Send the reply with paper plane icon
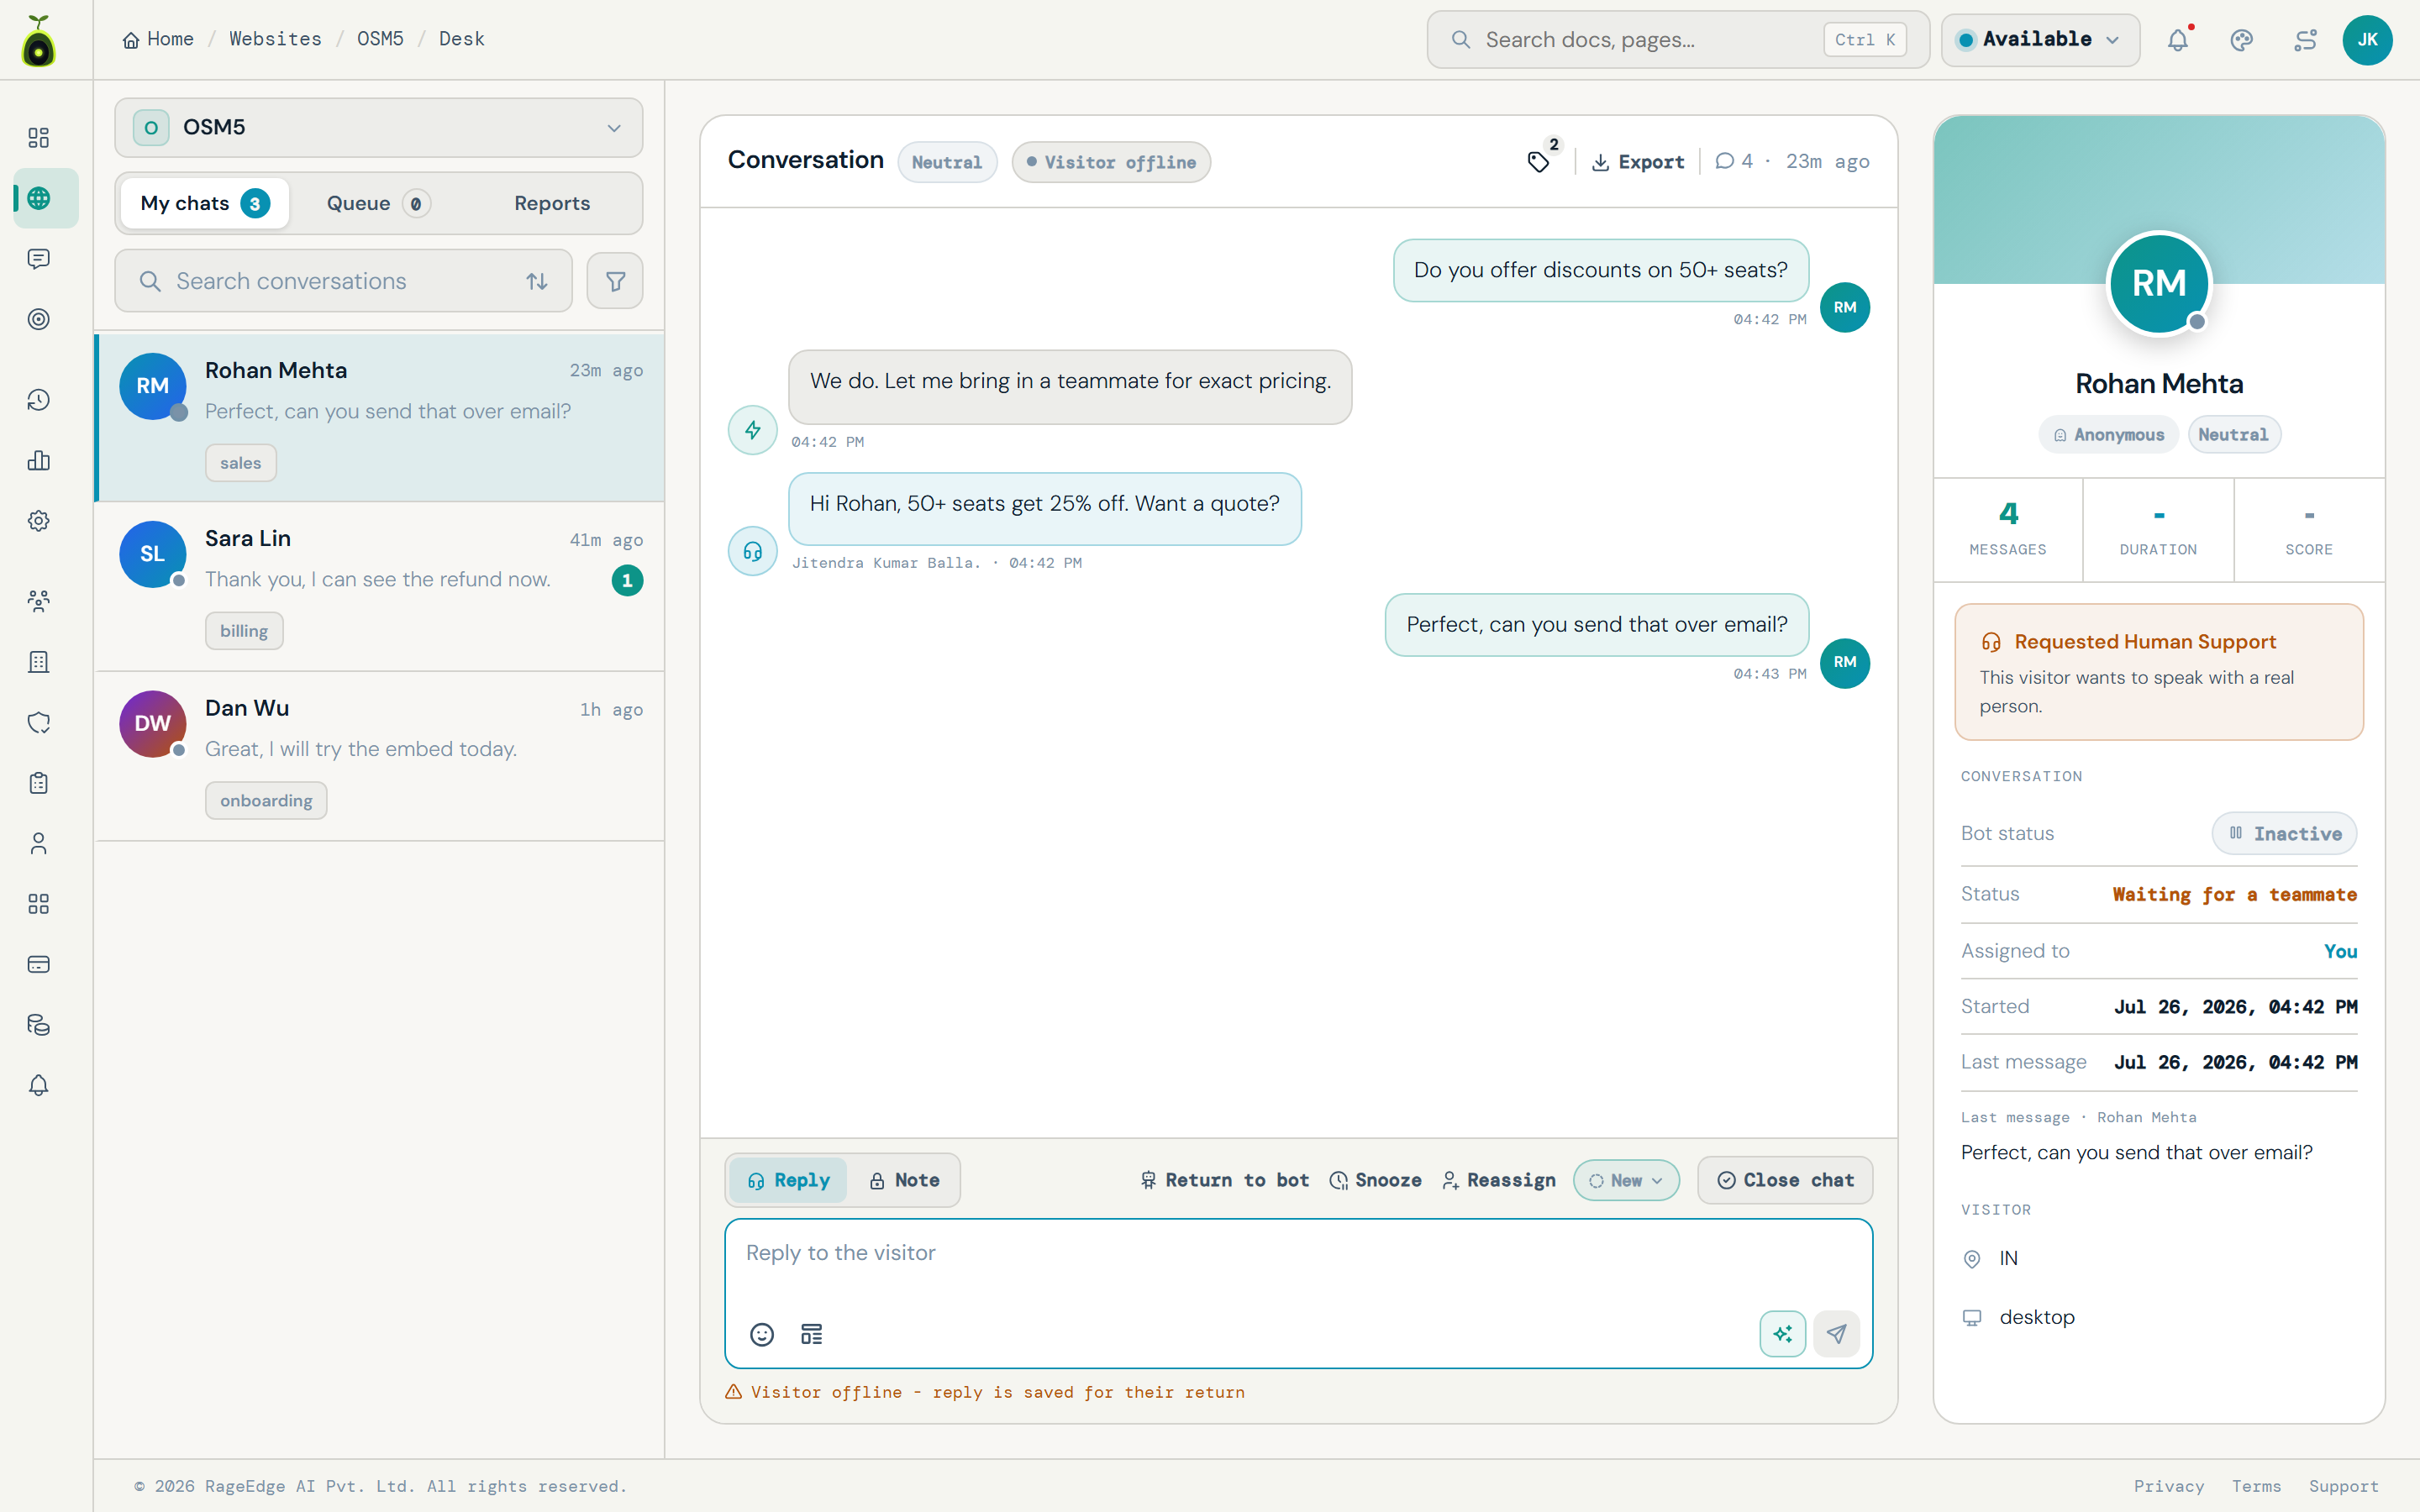The image size is (2420, 1512). 1836,1334
